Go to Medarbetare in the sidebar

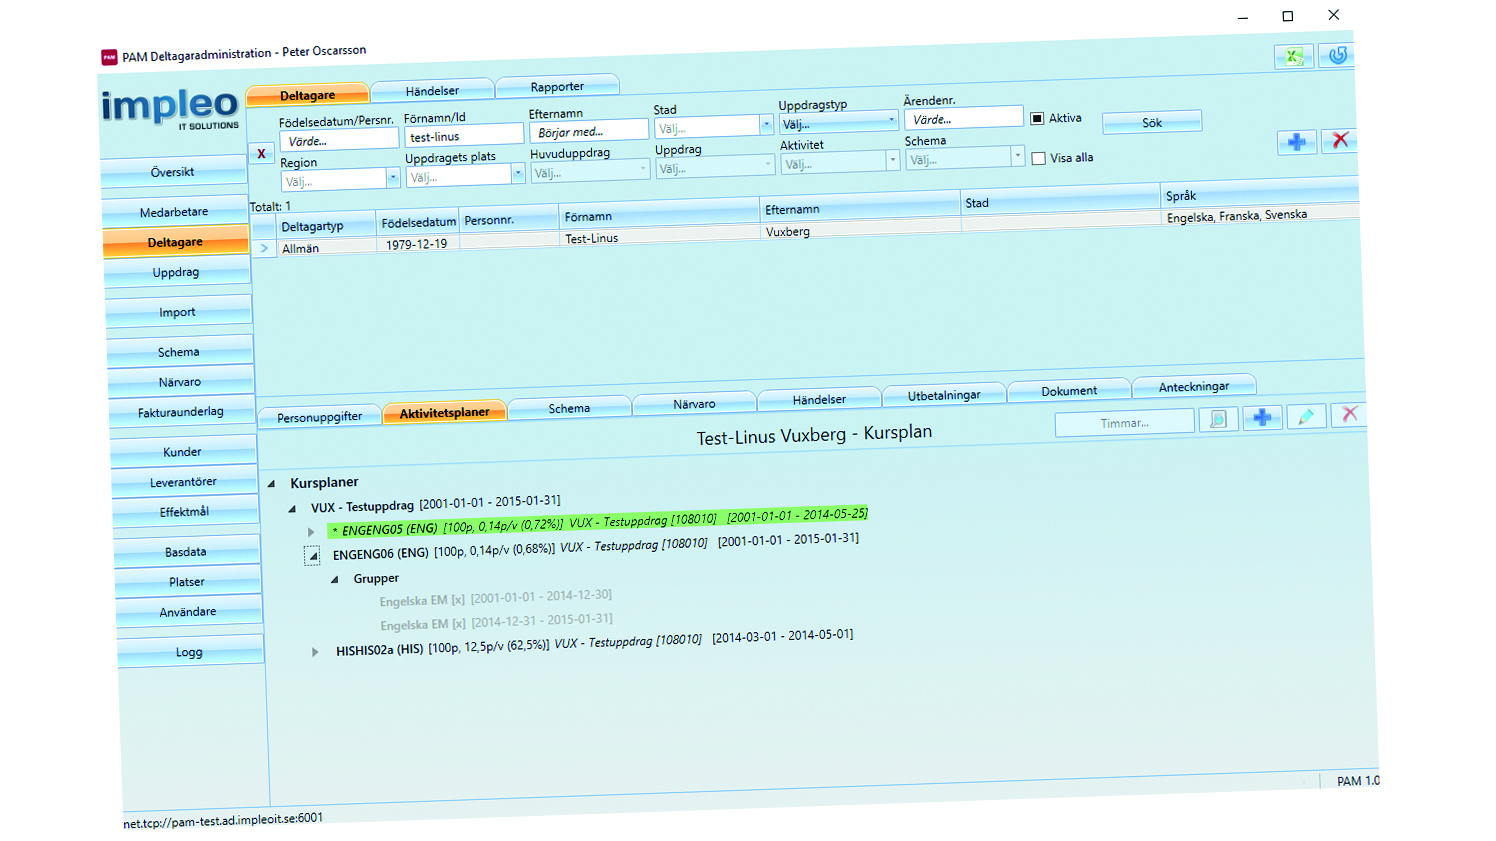pyautogui.click(x=174, y=212)
